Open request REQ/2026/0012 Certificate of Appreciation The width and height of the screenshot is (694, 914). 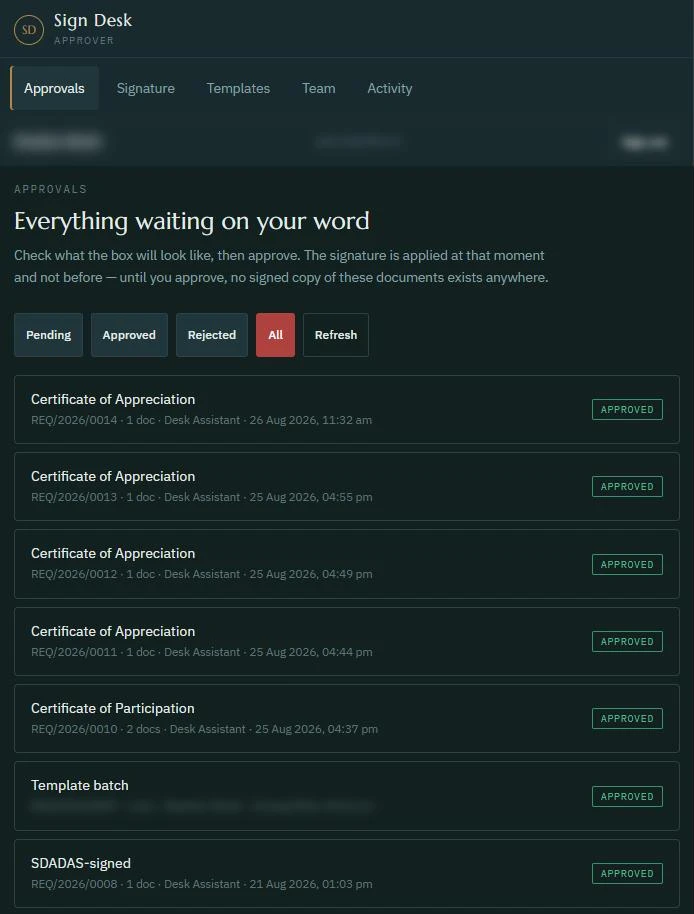347,564
